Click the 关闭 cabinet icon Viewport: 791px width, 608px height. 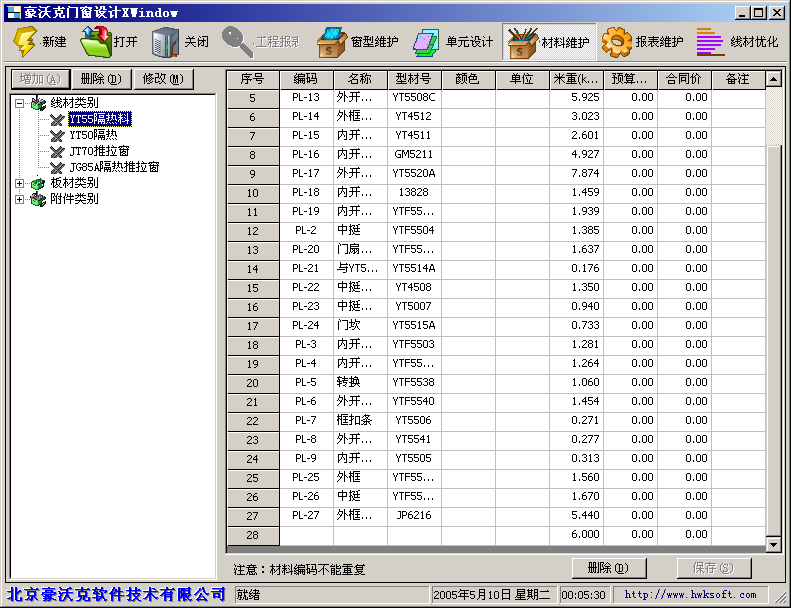click(x=165, y=41)
